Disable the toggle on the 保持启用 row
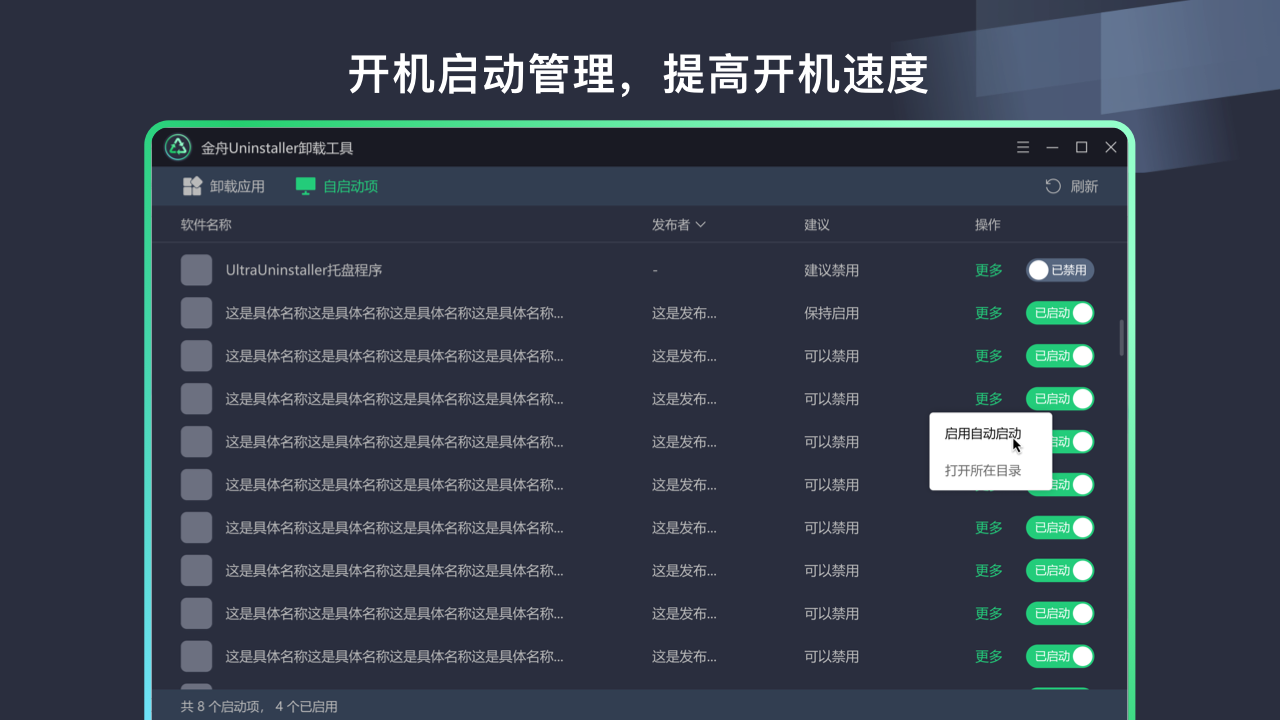The image size is (1280, 720). [1059, 312]
